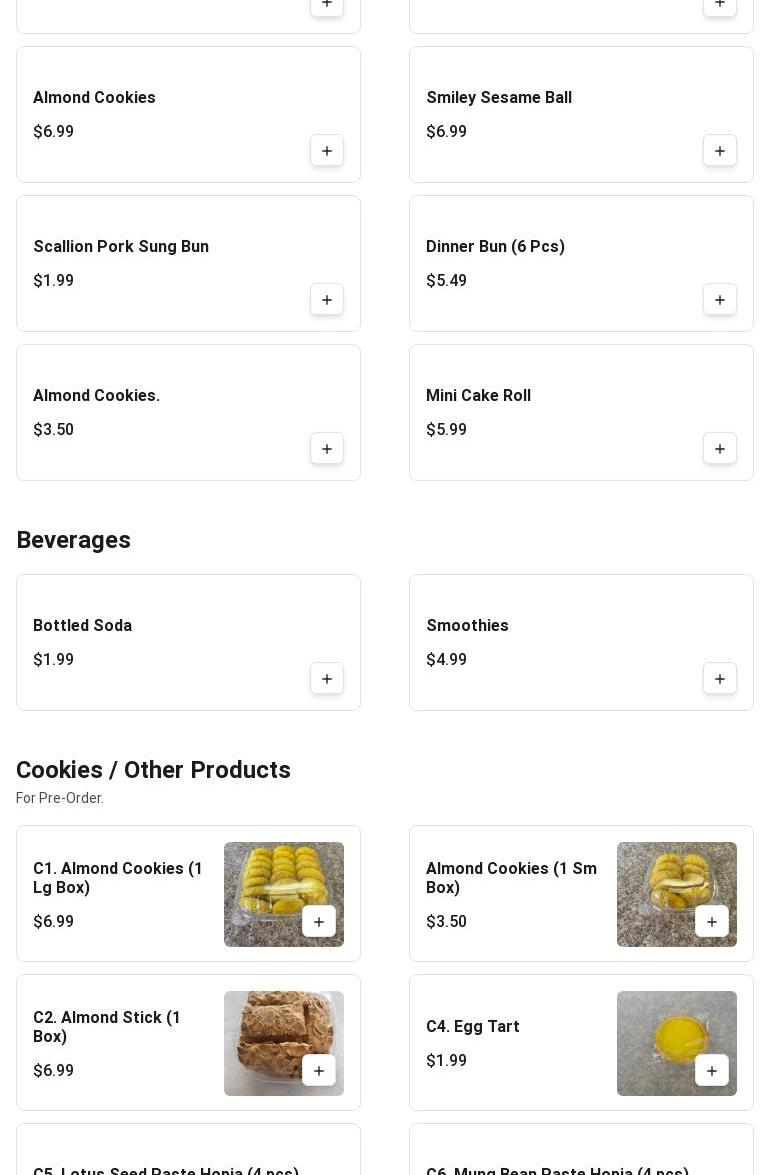Add Smiley Sesame Ball to cart
Image resolution: width=770 pixels, height=1175 pixels.
720,151
